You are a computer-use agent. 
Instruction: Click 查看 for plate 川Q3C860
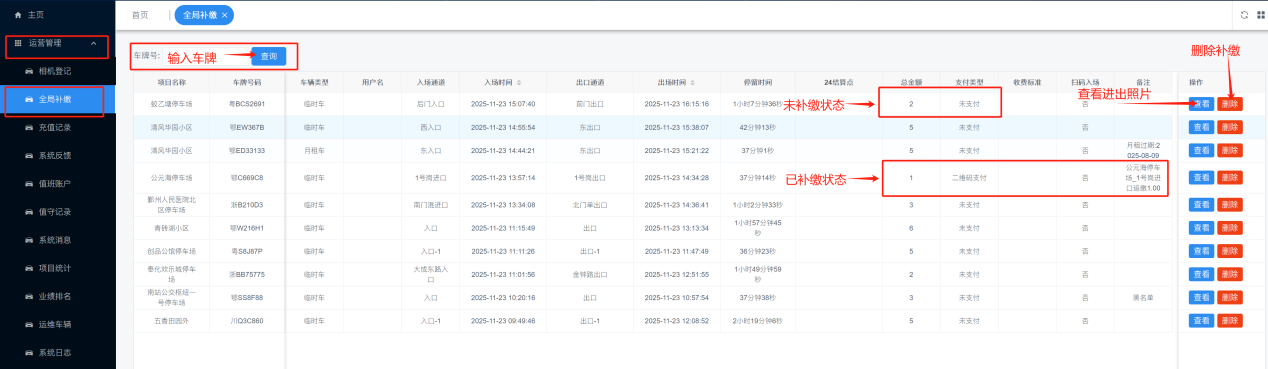(x=1200, y=321)
